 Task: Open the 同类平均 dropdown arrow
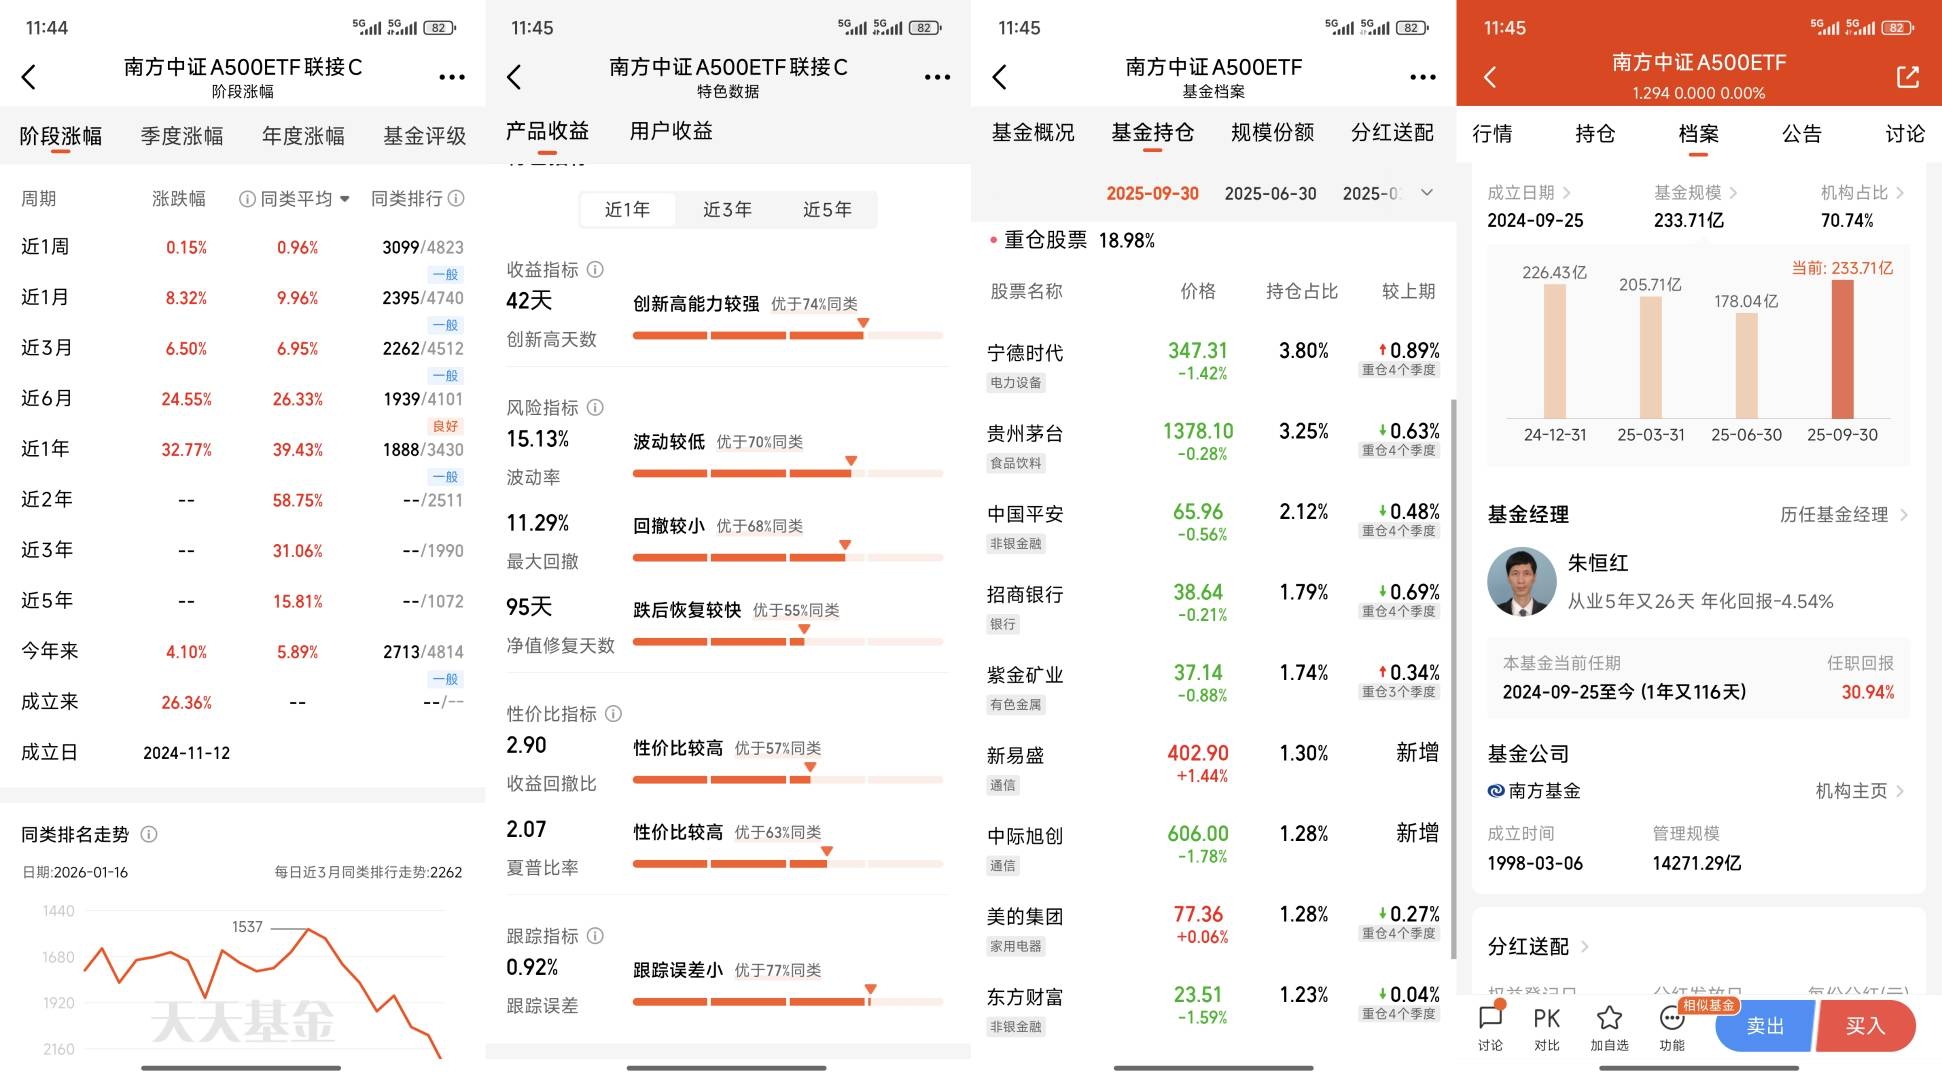(x=345, y=199)
